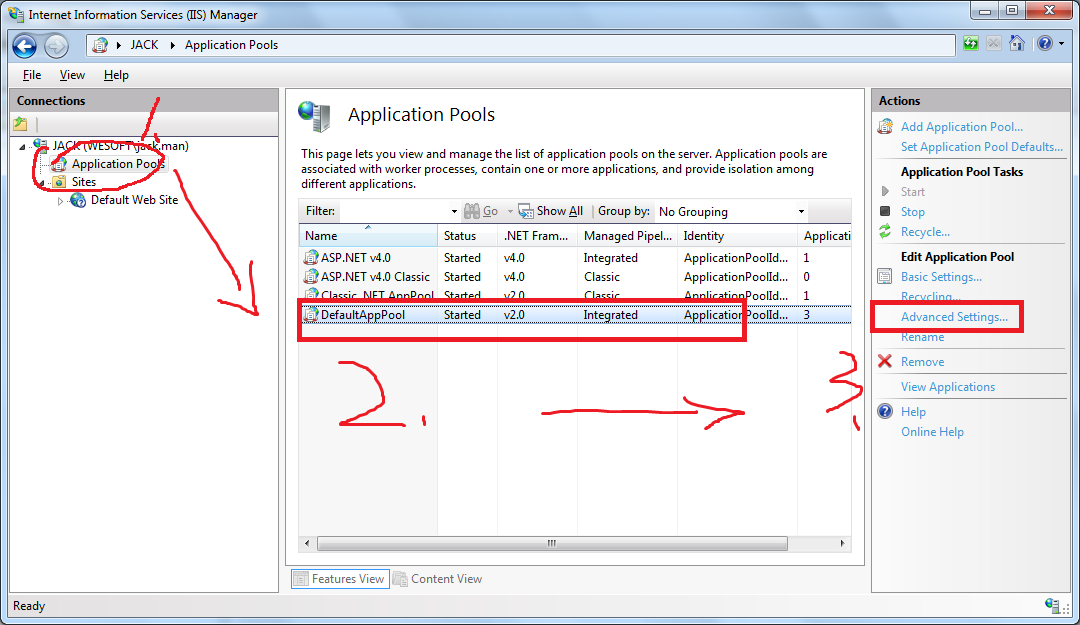Open the Filter dropdown arrow

point(454,212)
